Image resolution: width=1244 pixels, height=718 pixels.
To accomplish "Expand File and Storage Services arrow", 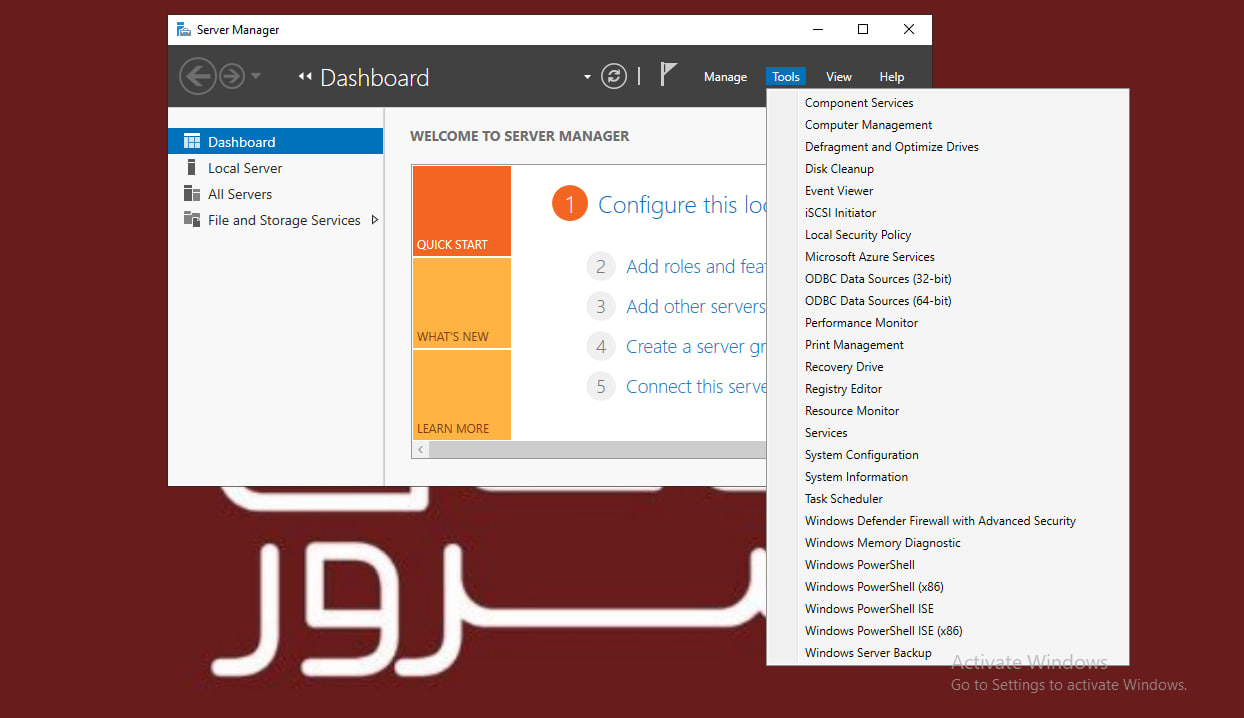I will (x=375, y=220).
